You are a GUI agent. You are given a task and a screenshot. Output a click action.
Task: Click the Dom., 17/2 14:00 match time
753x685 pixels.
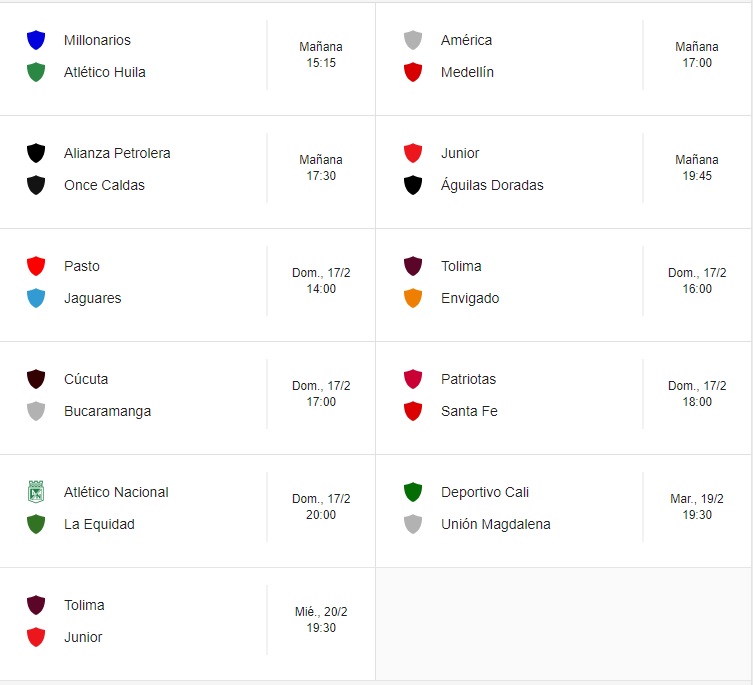[321, 281]
